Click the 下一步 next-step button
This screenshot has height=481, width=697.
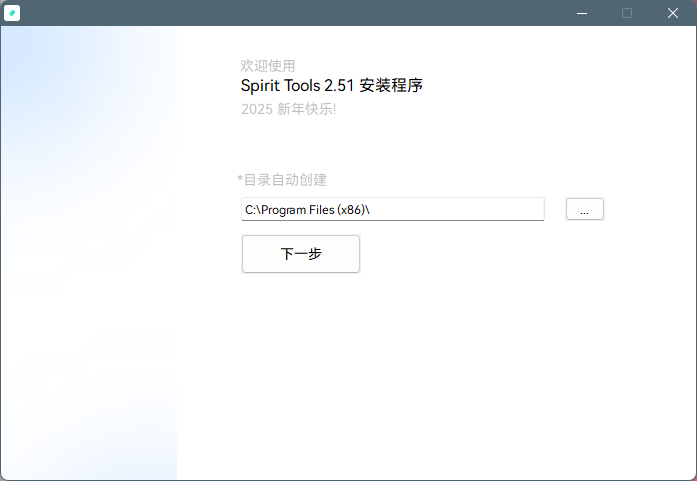[x=301, y=254]
